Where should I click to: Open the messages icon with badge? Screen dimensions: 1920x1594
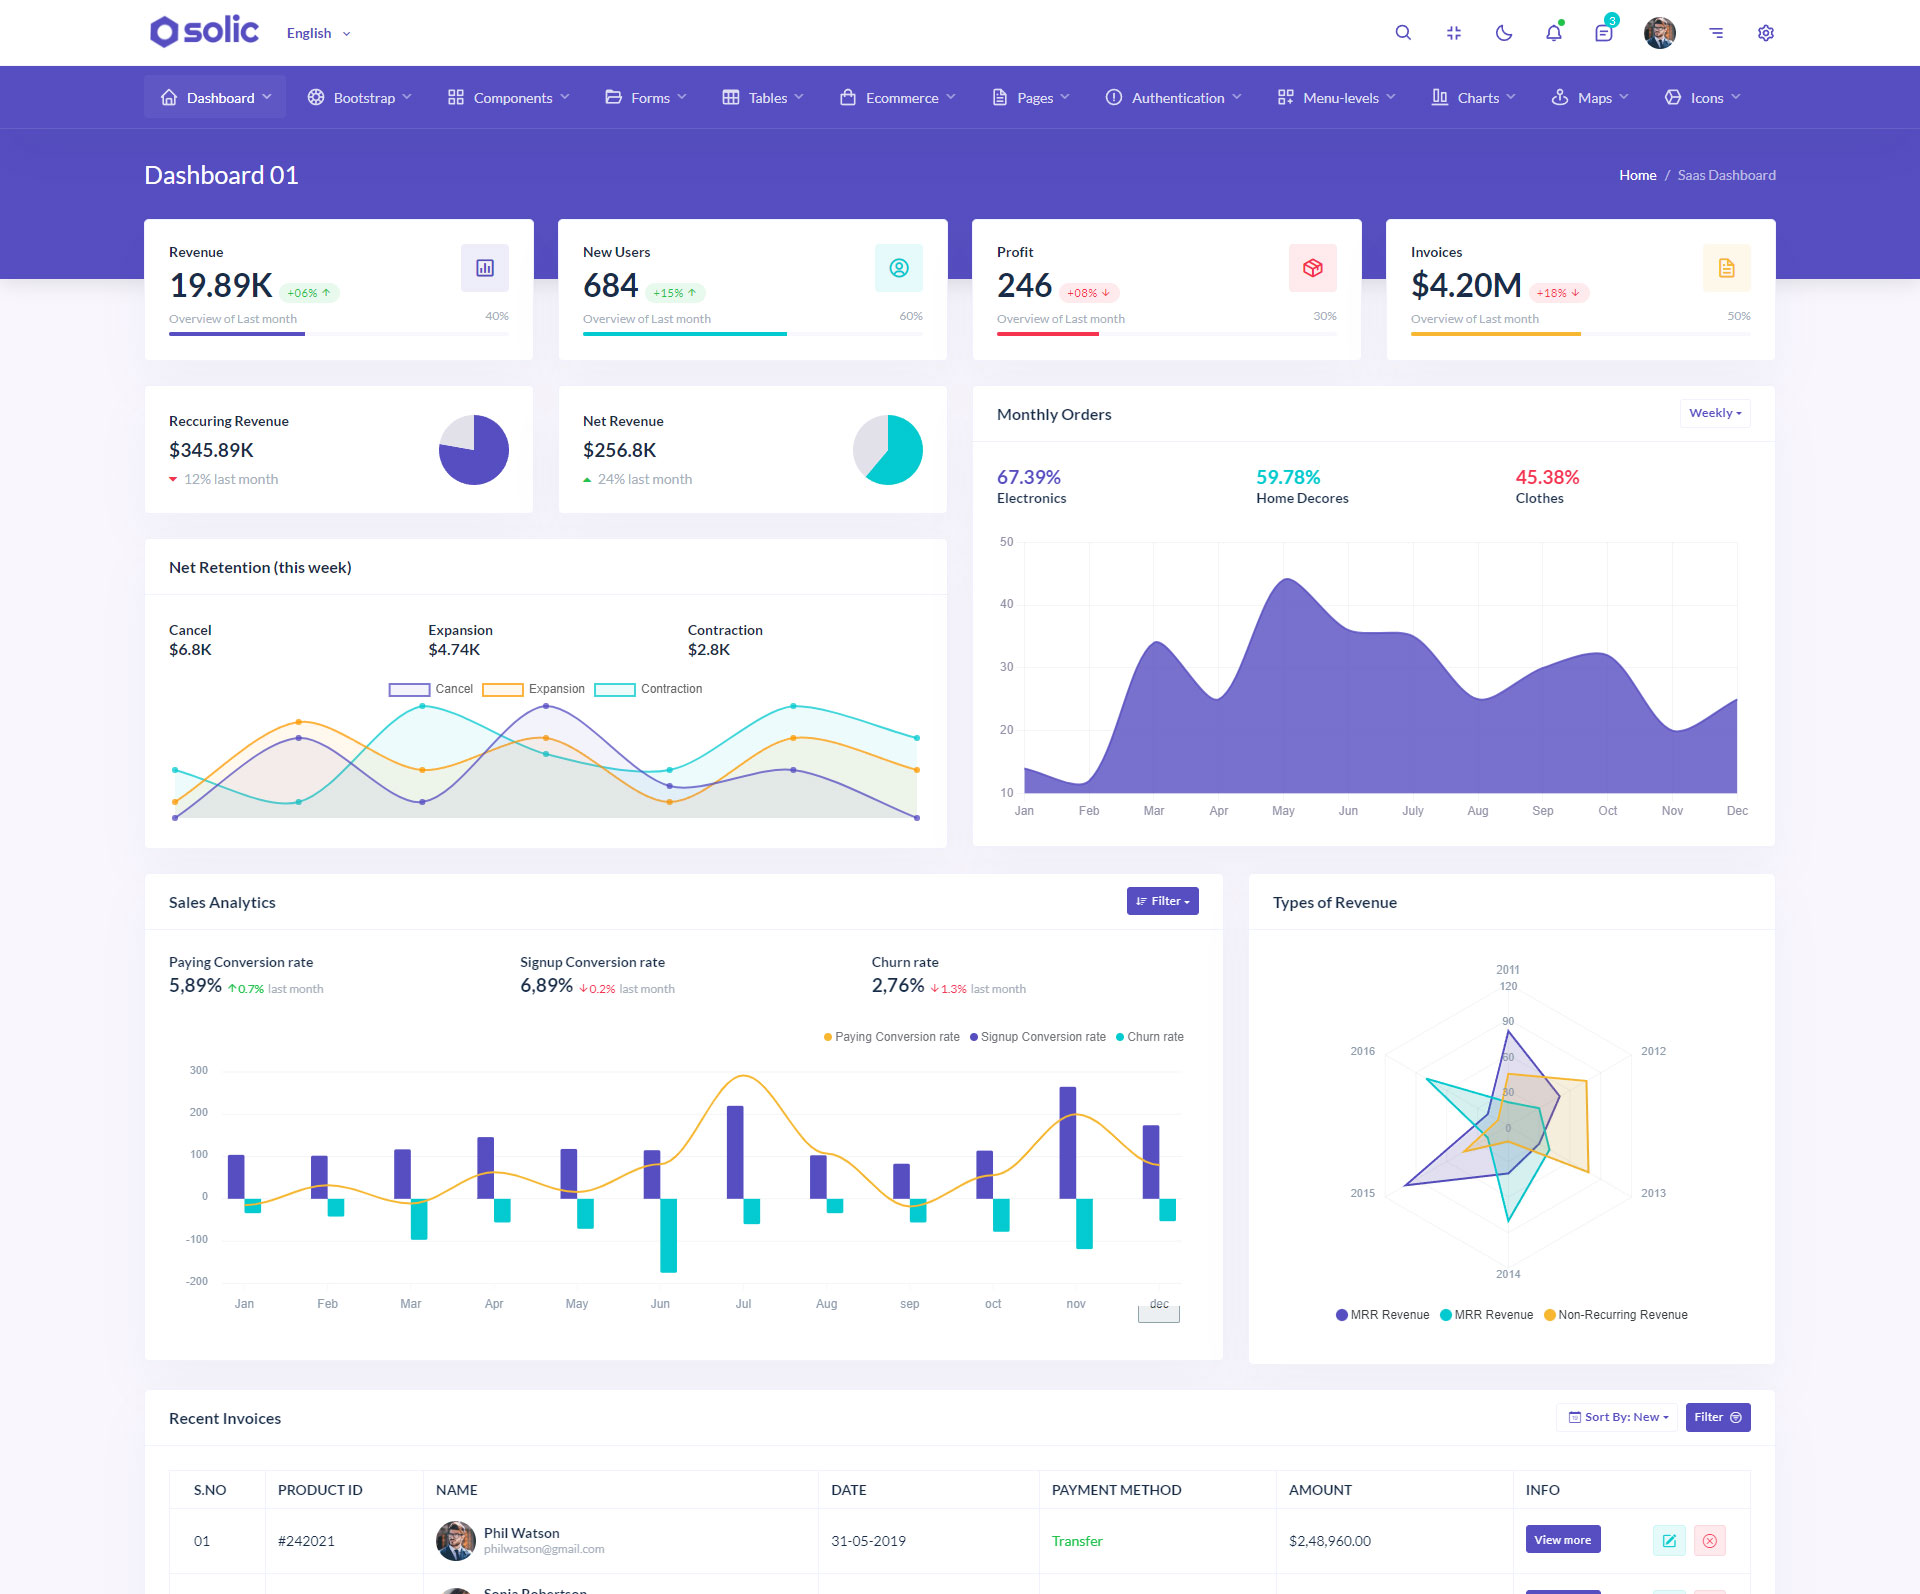(x=1604, y=33)
